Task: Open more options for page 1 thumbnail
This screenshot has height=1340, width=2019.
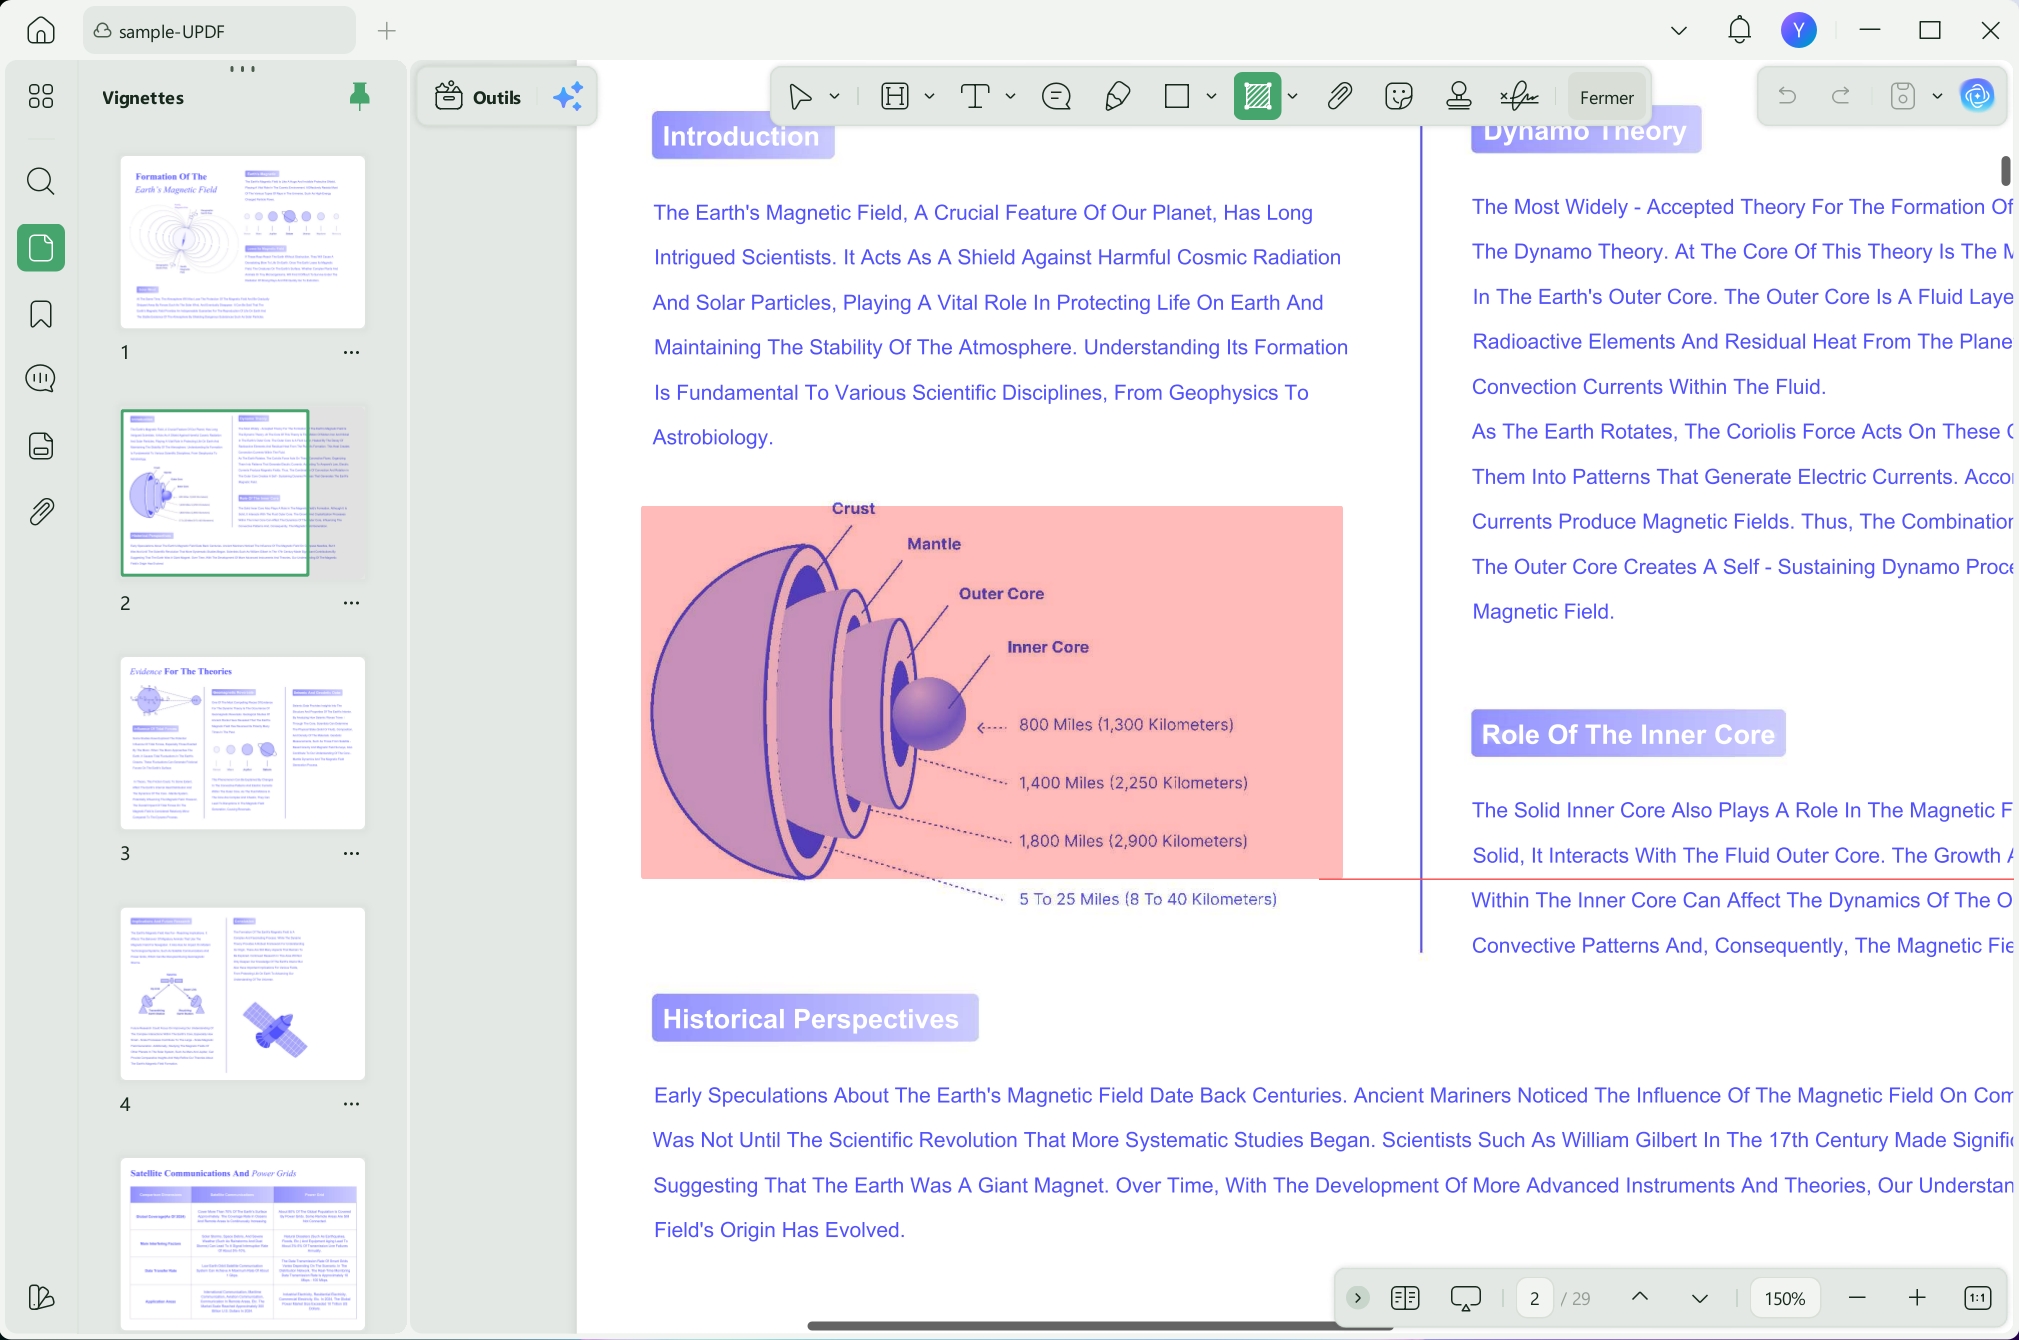Action: 351,352
